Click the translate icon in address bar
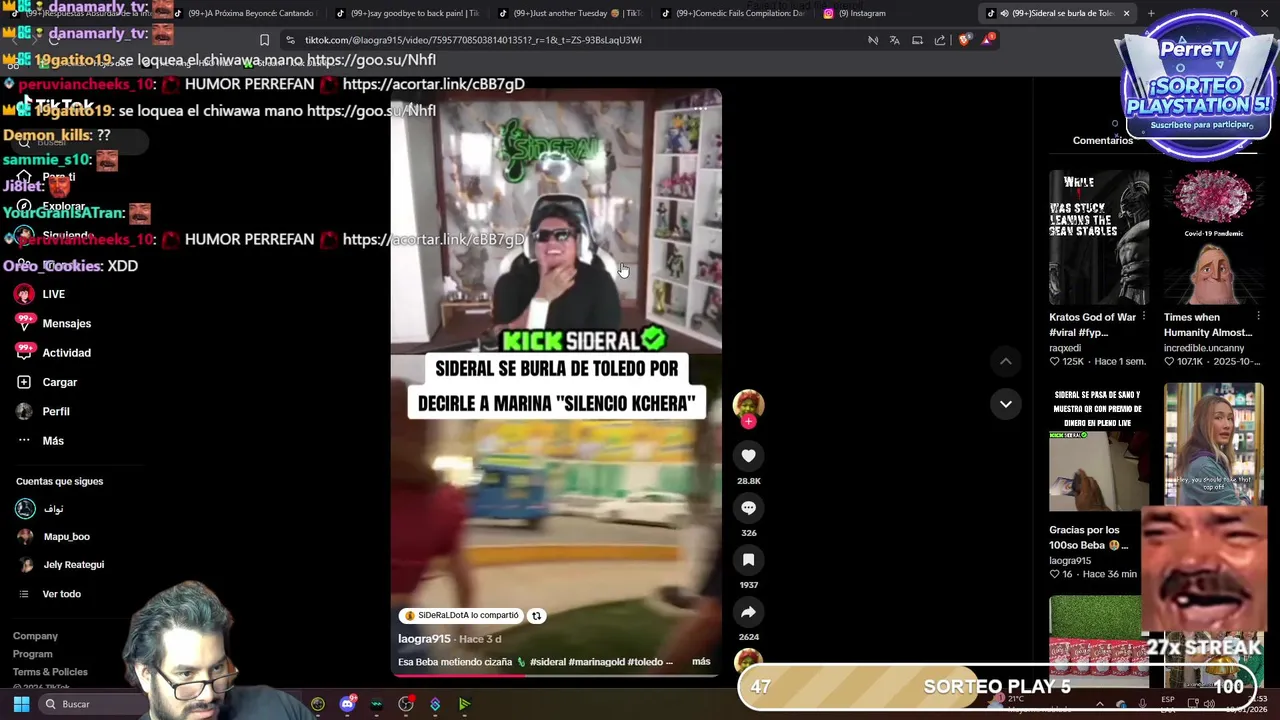This screenshot has width=1280, height=720. 894,40
